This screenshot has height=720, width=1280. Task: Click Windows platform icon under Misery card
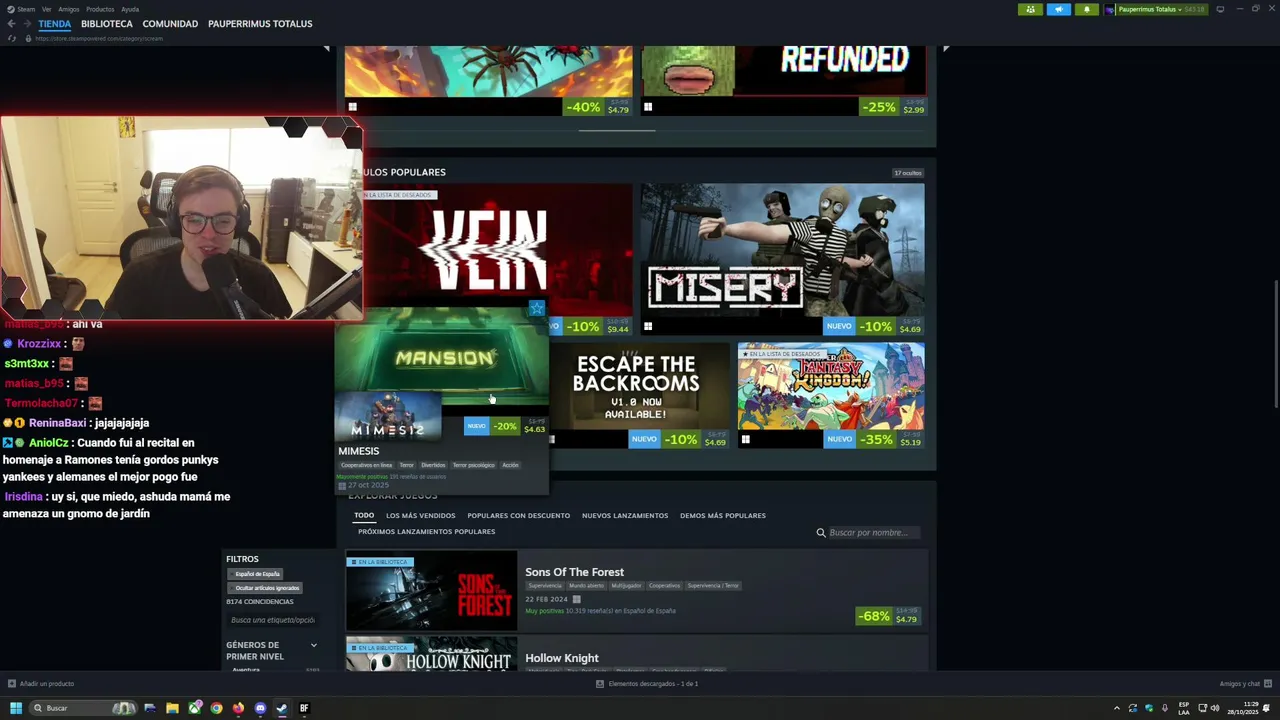(648, 326)
